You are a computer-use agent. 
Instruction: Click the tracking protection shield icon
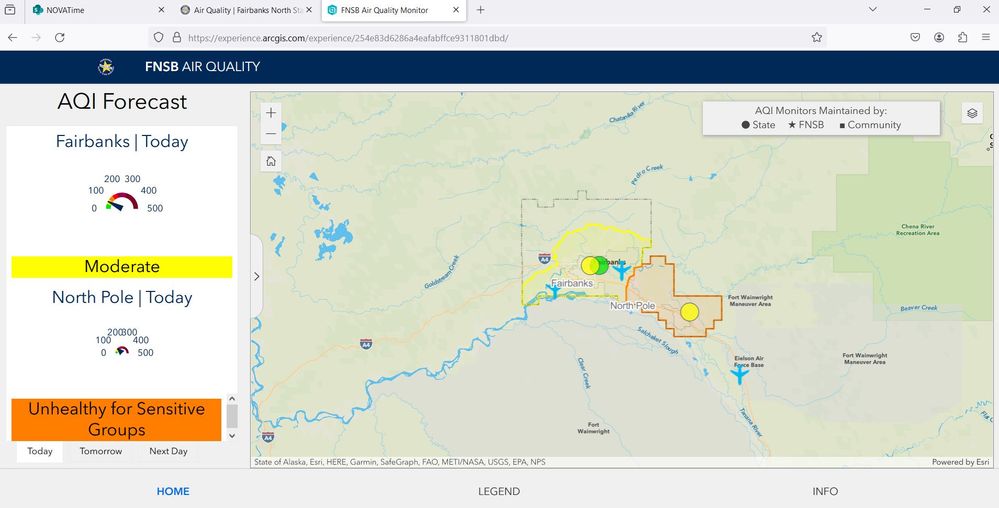[159, 38]
